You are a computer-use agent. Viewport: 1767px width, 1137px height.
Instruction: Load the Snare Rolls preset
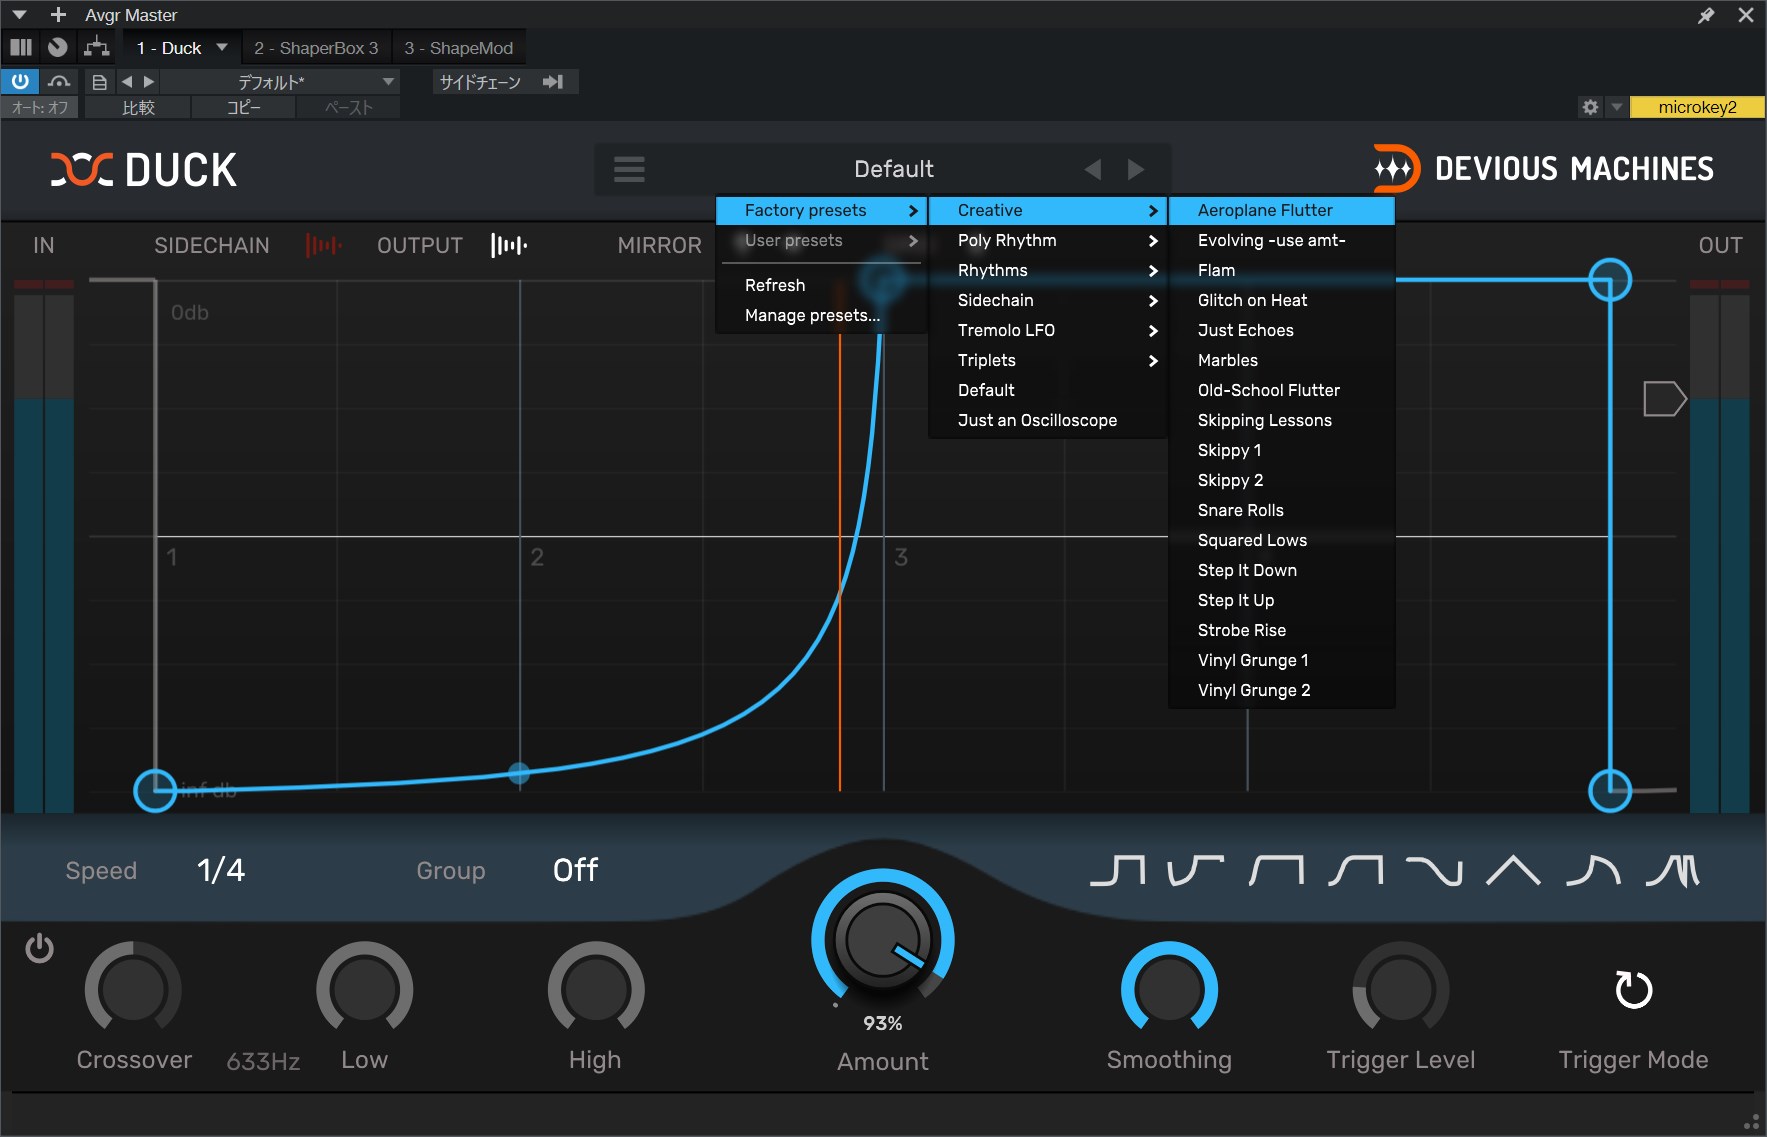(x=1282, y=510)
